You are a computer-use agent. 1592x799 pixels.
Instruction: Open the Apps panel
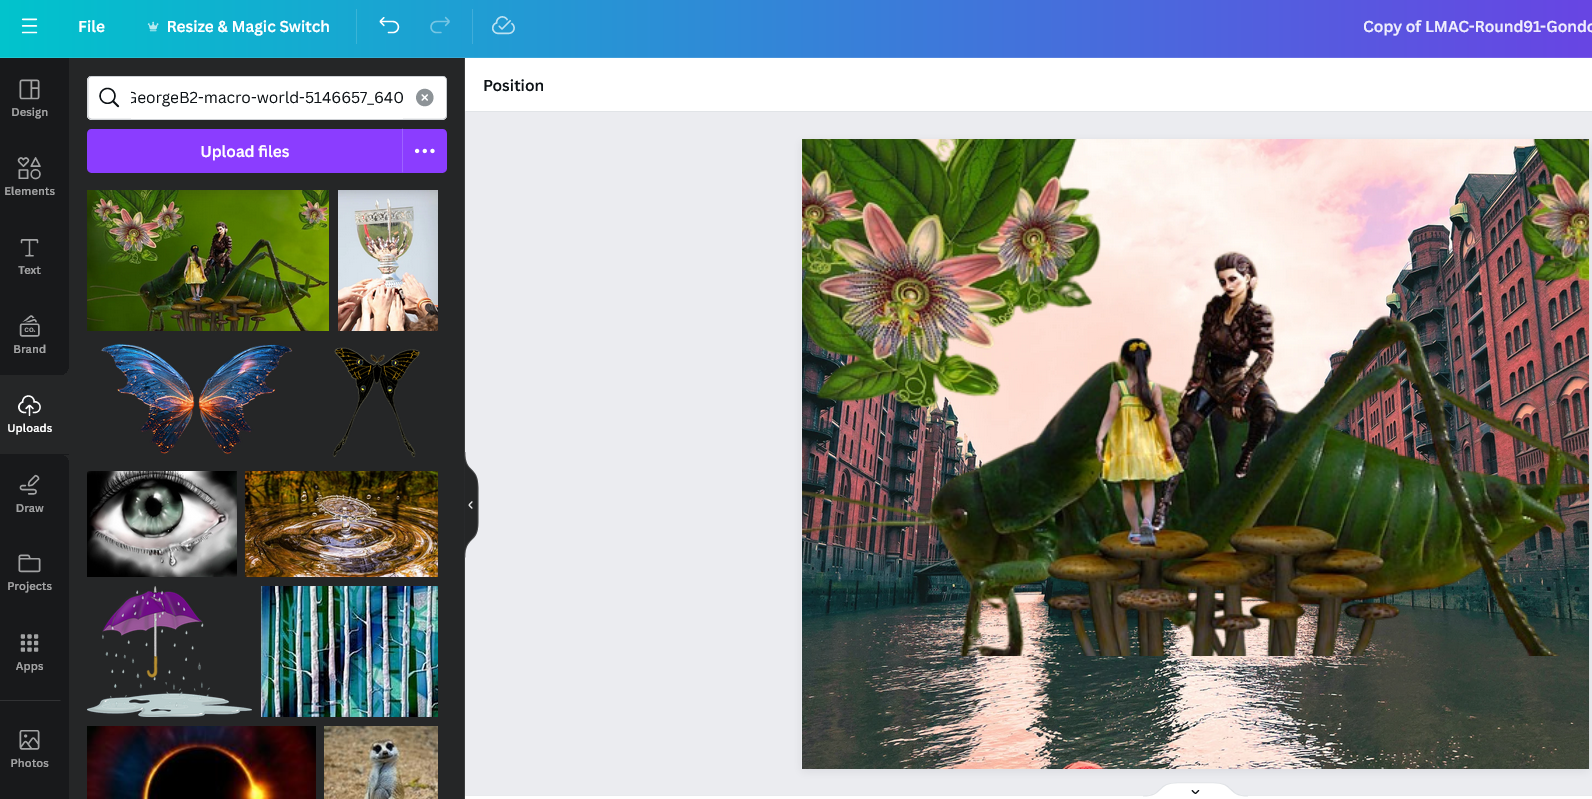[x=30, y=652]
